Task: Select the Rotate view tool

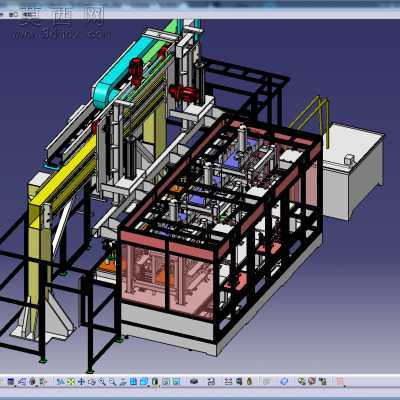Action: point(92,382)
